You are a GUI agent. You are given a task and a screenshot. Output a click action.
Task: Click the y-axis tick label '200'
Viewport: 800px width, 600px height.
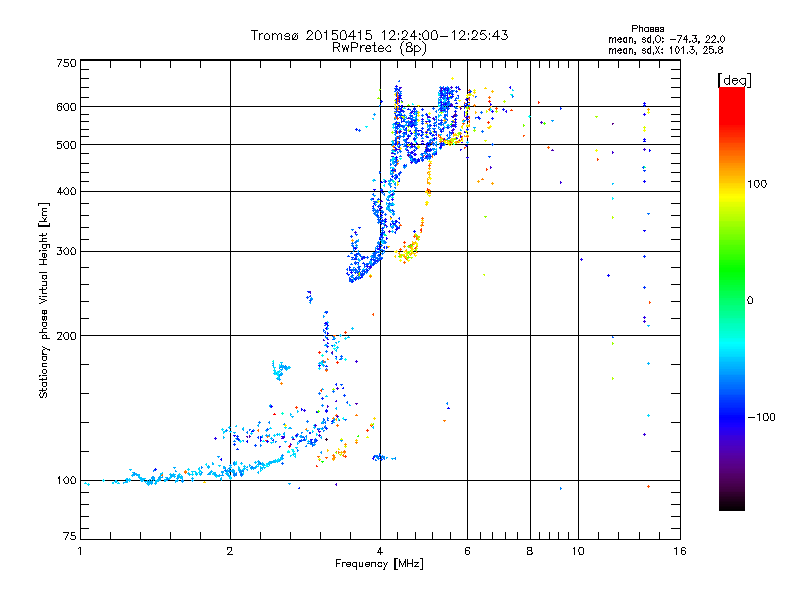(x=66, y=336)
